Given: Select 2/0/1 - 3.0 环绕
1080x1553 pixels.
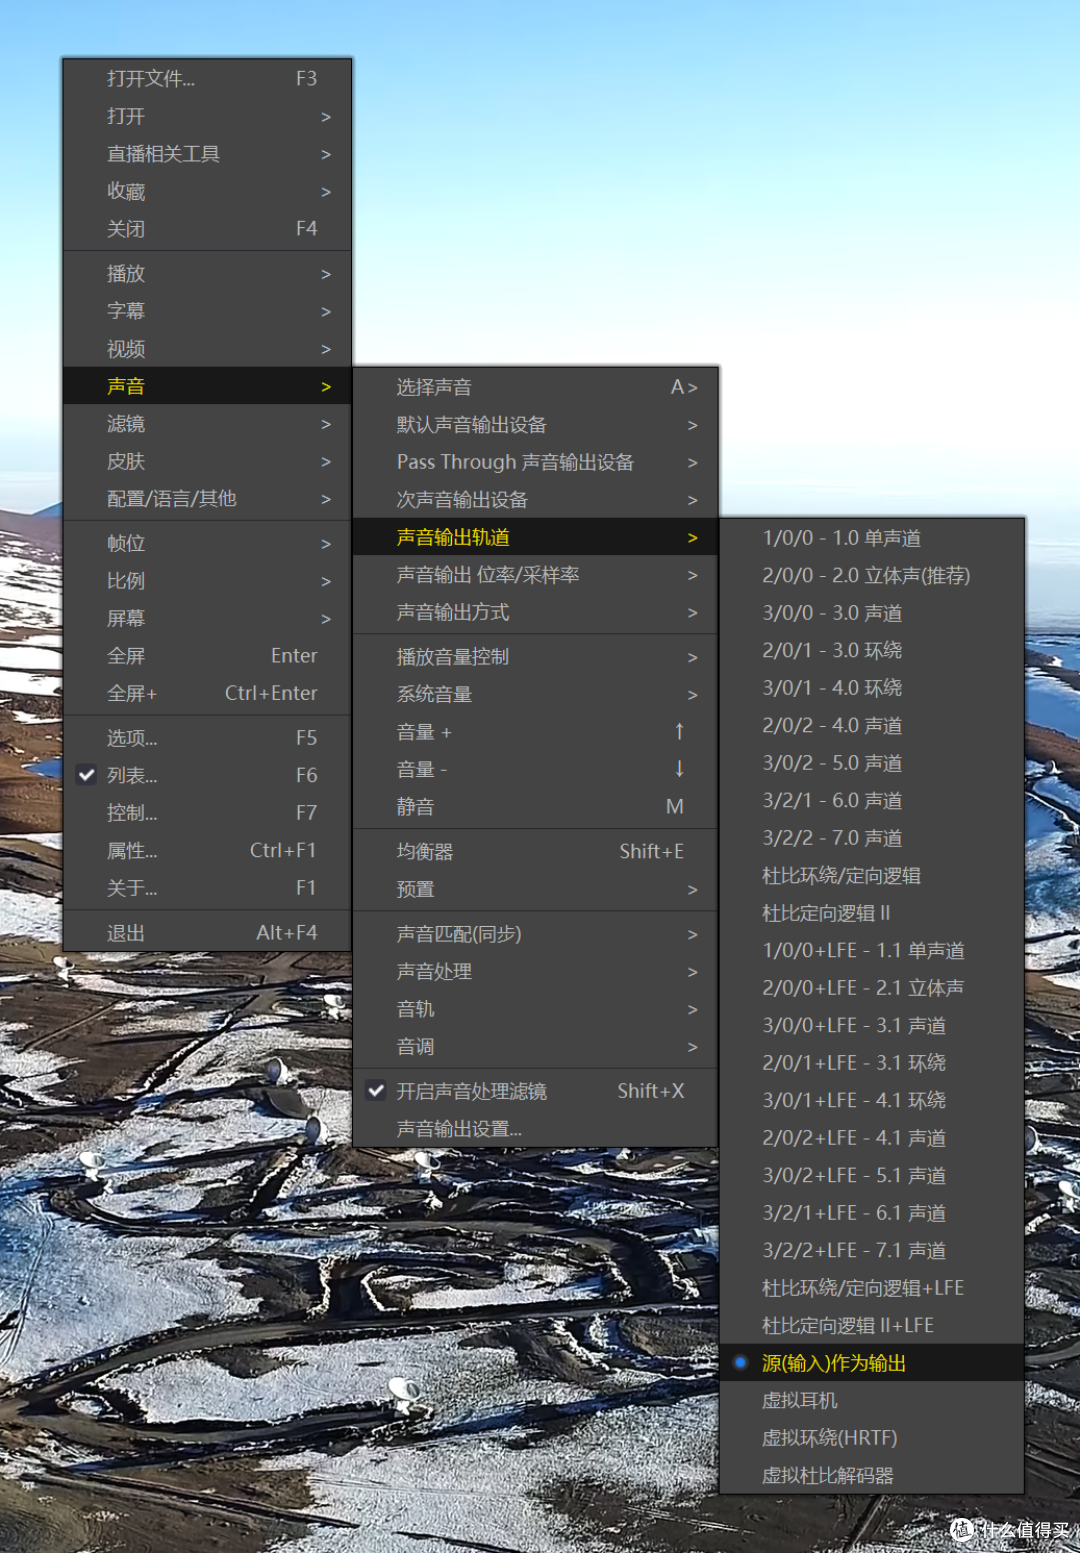Looking at the screenshot, I should point(872,651).
